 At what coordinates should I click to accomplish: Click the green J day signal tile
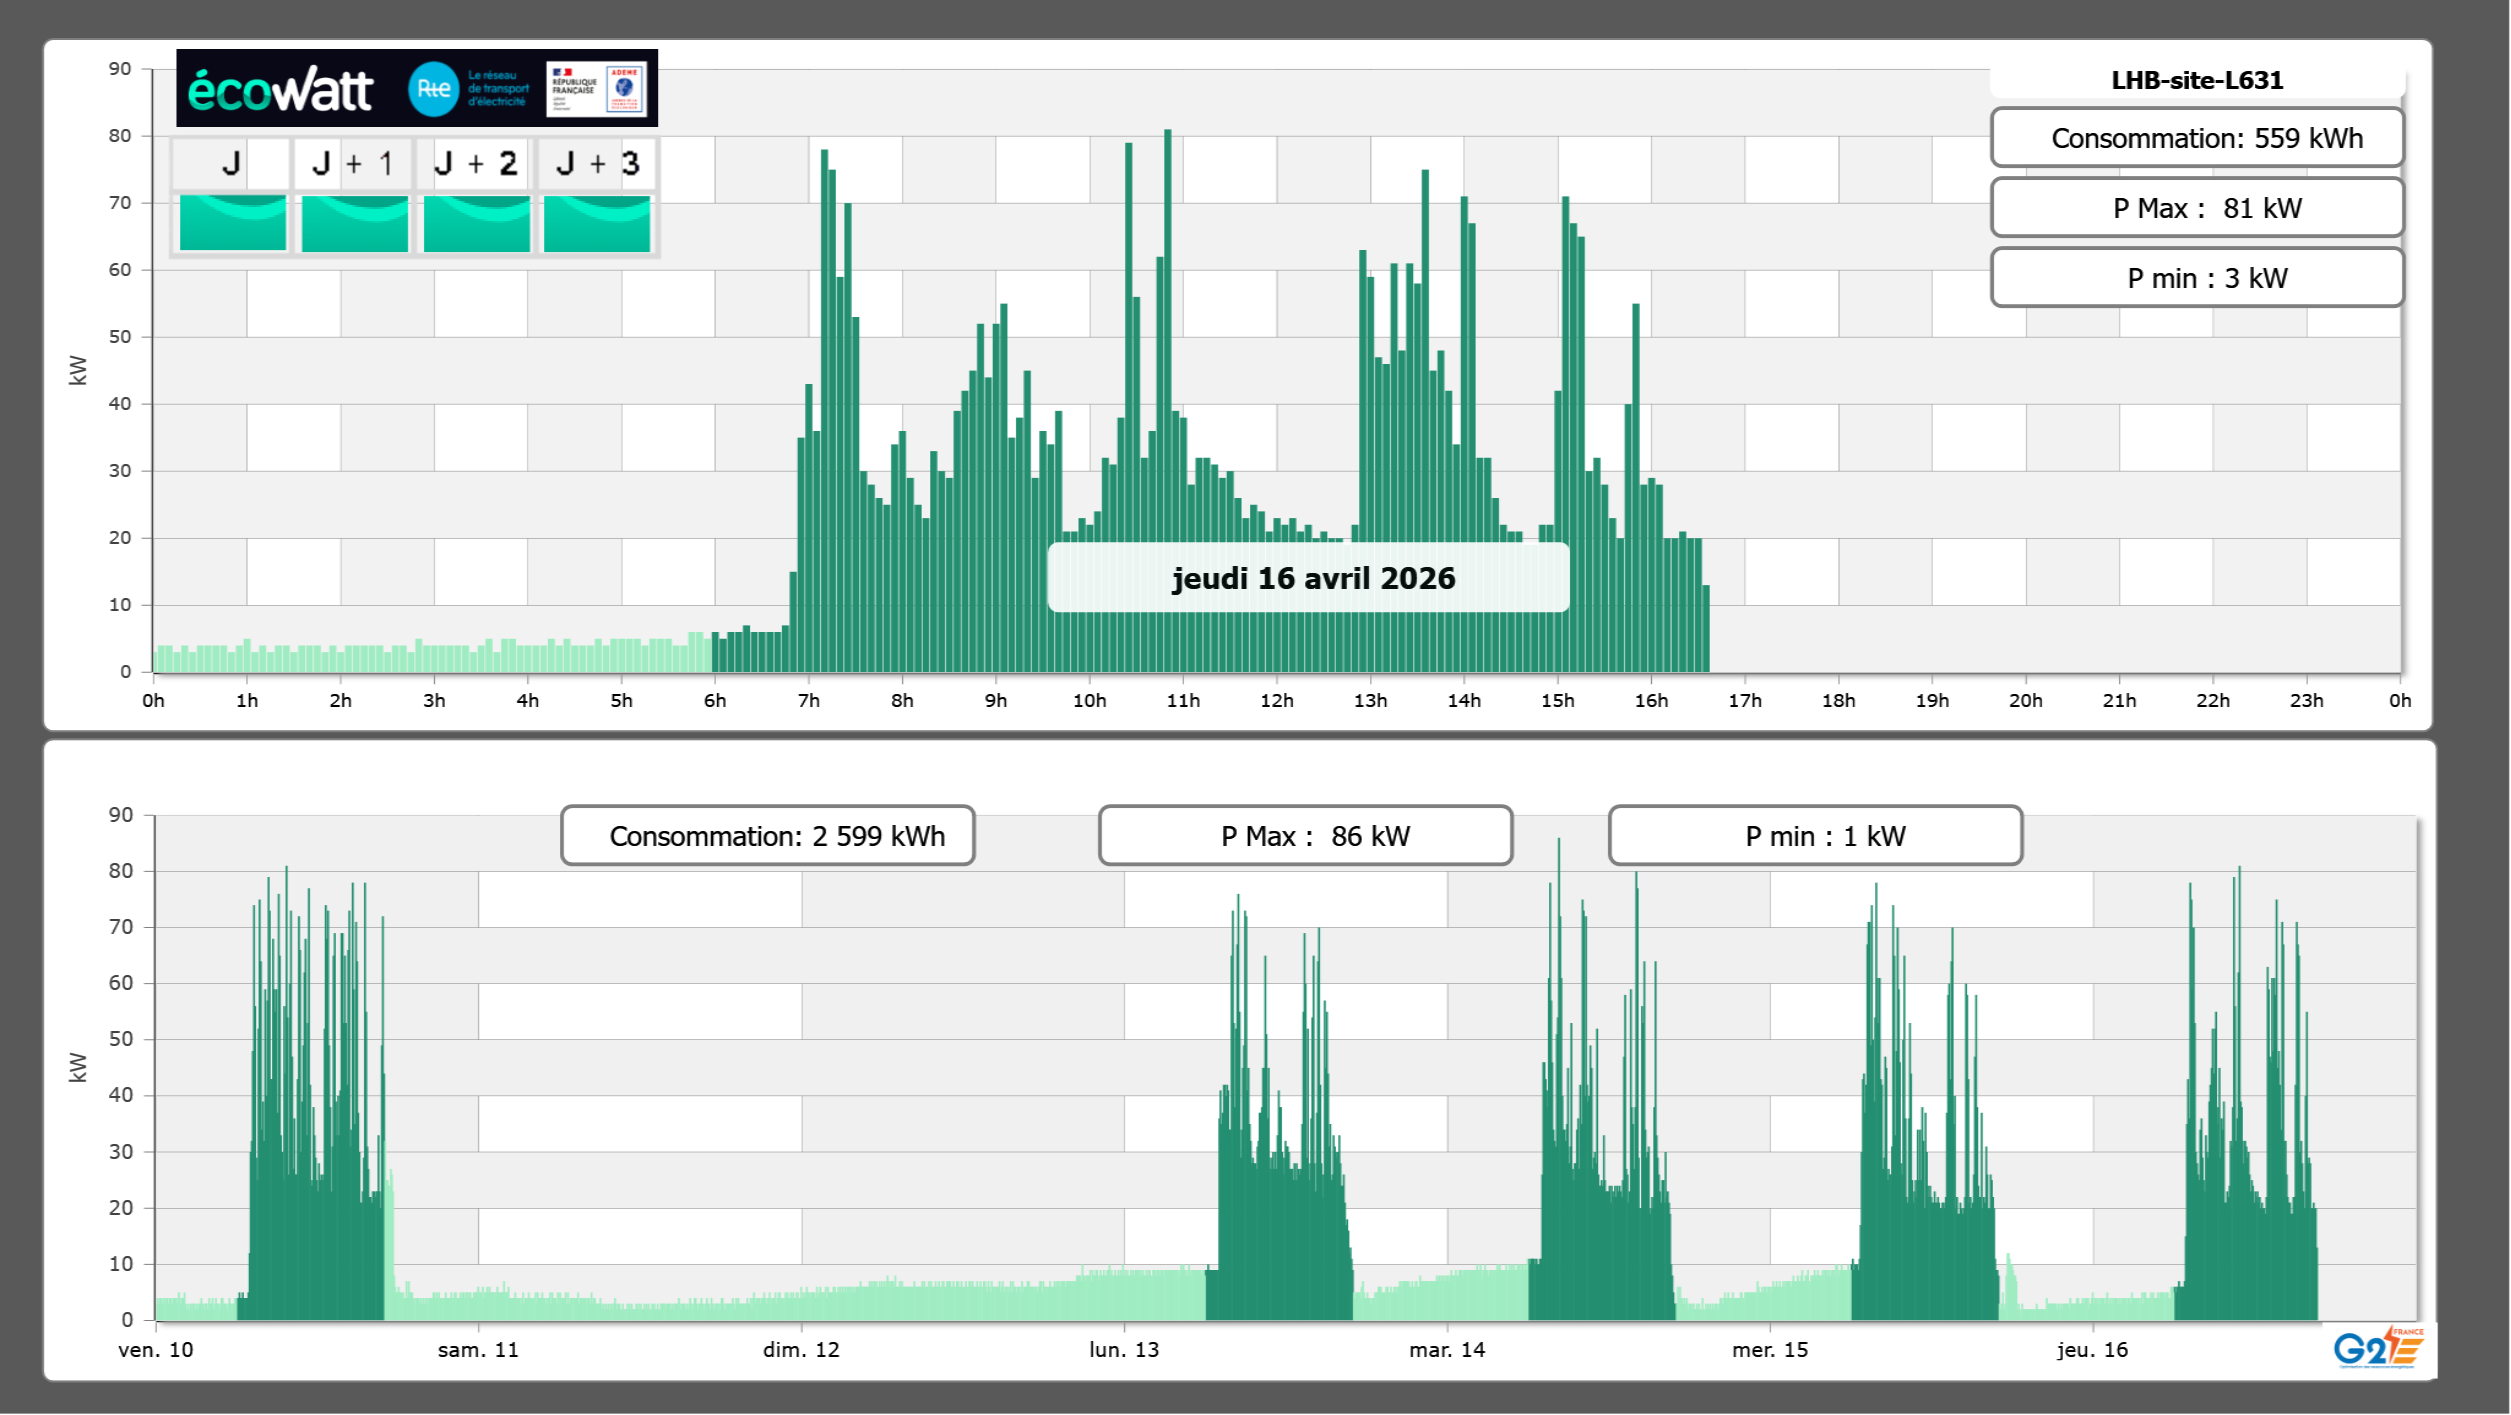[233, 223]
